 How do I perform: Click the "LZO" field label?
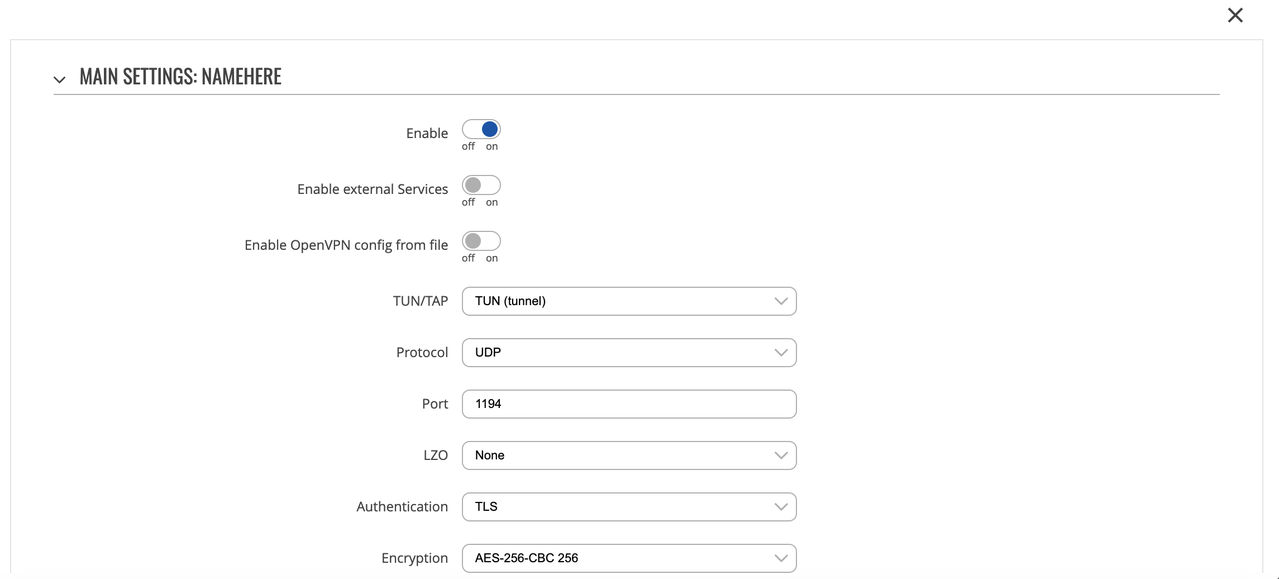pos(435,456)
